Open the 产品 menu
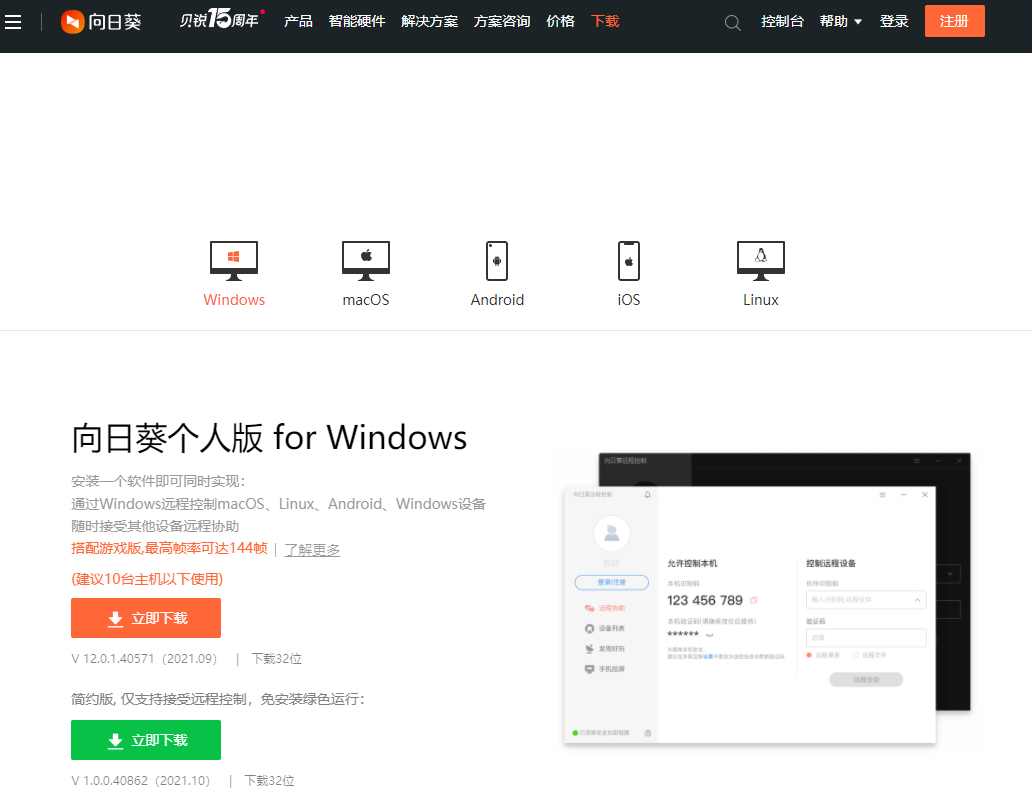This screenshot has height=802, width=1032. (298, 22)
